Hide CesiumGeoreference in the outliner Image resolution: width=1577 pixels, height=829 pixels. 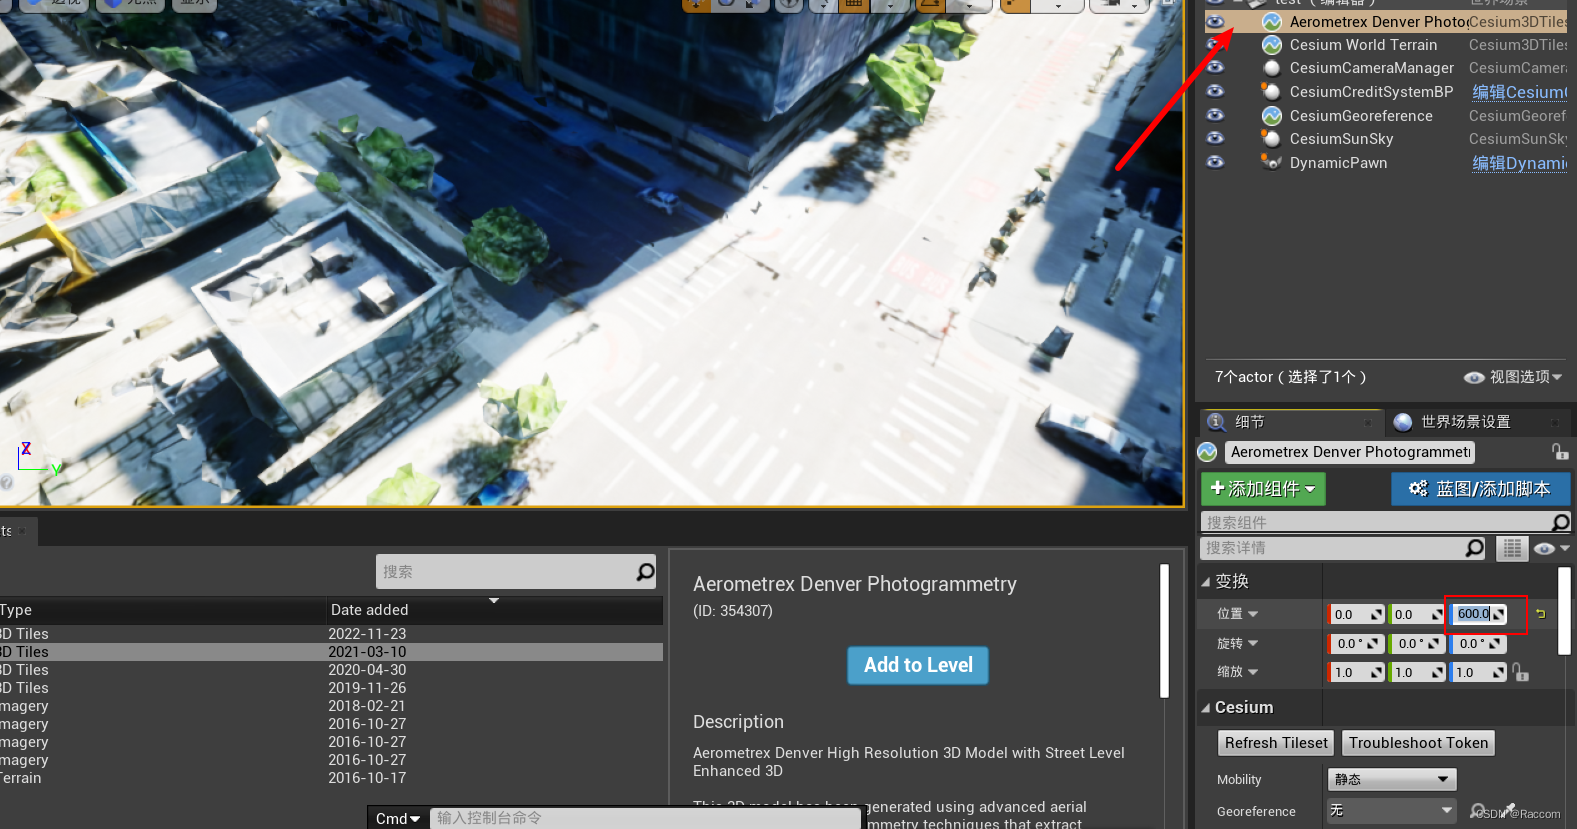coord(1215,115)
